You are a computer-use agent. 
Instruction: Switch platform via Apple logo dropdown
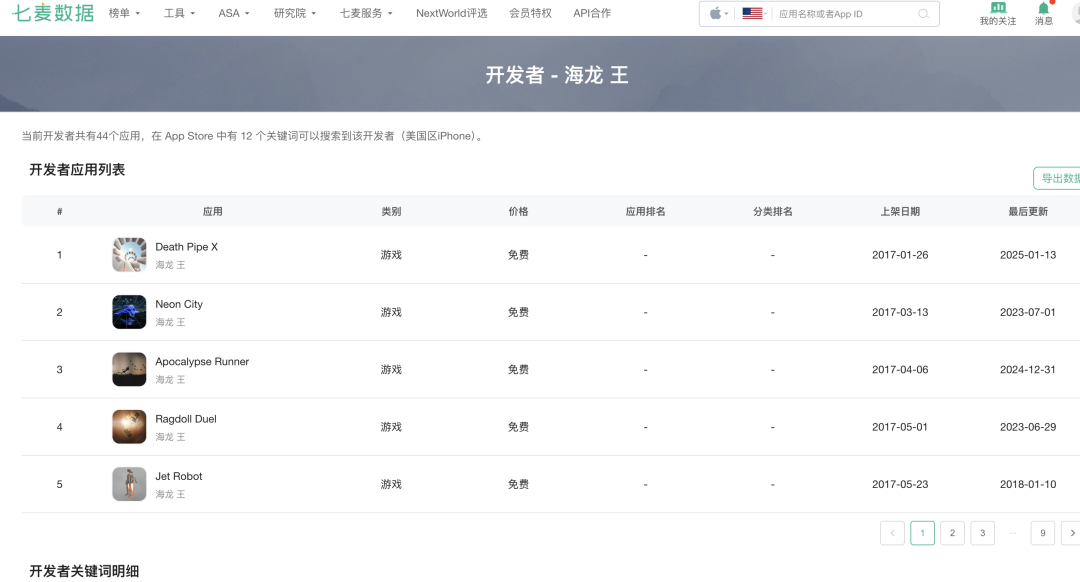[x=718, y=14]
